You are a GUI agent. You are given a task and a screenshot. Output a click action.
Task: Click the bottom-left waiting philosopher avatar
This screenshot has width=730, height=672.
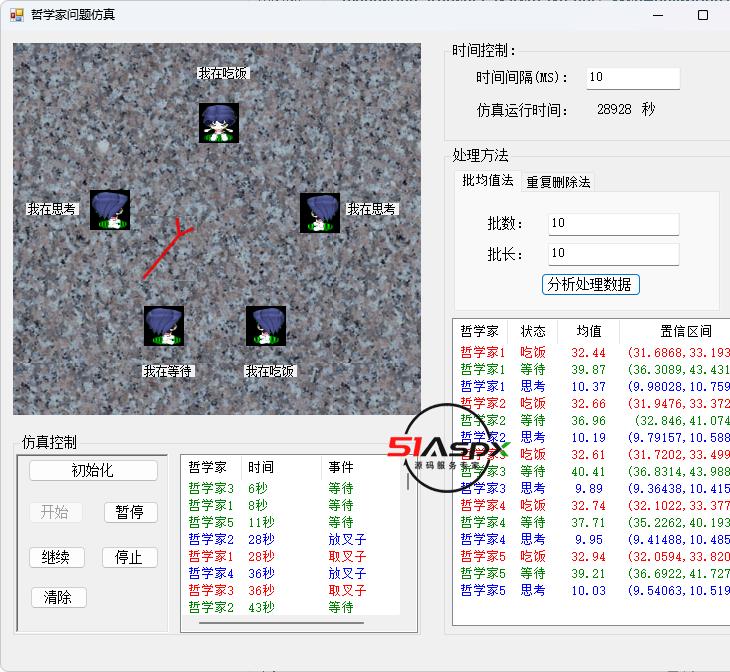tap(163, 326)
